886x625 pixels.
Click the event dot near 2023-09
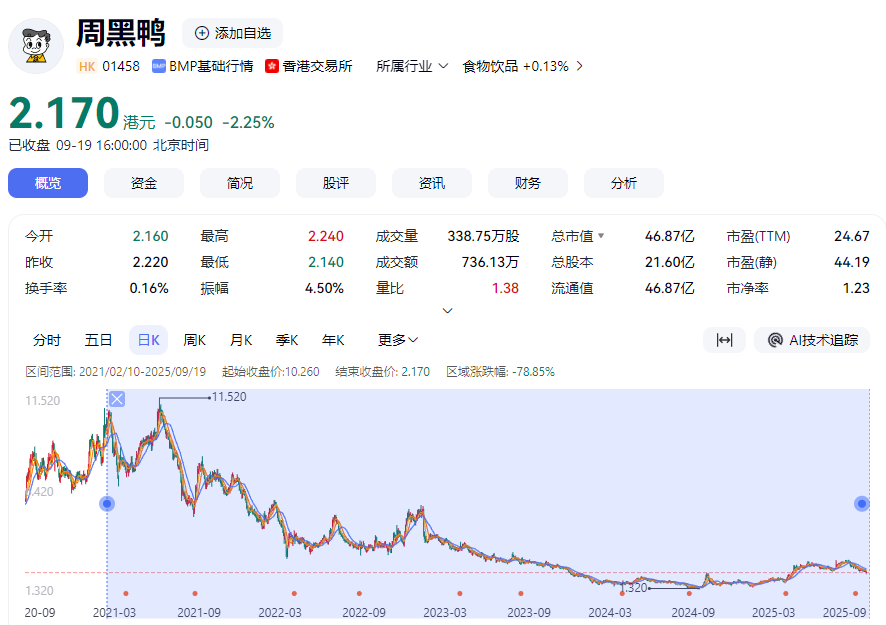[x=521, y=593]
